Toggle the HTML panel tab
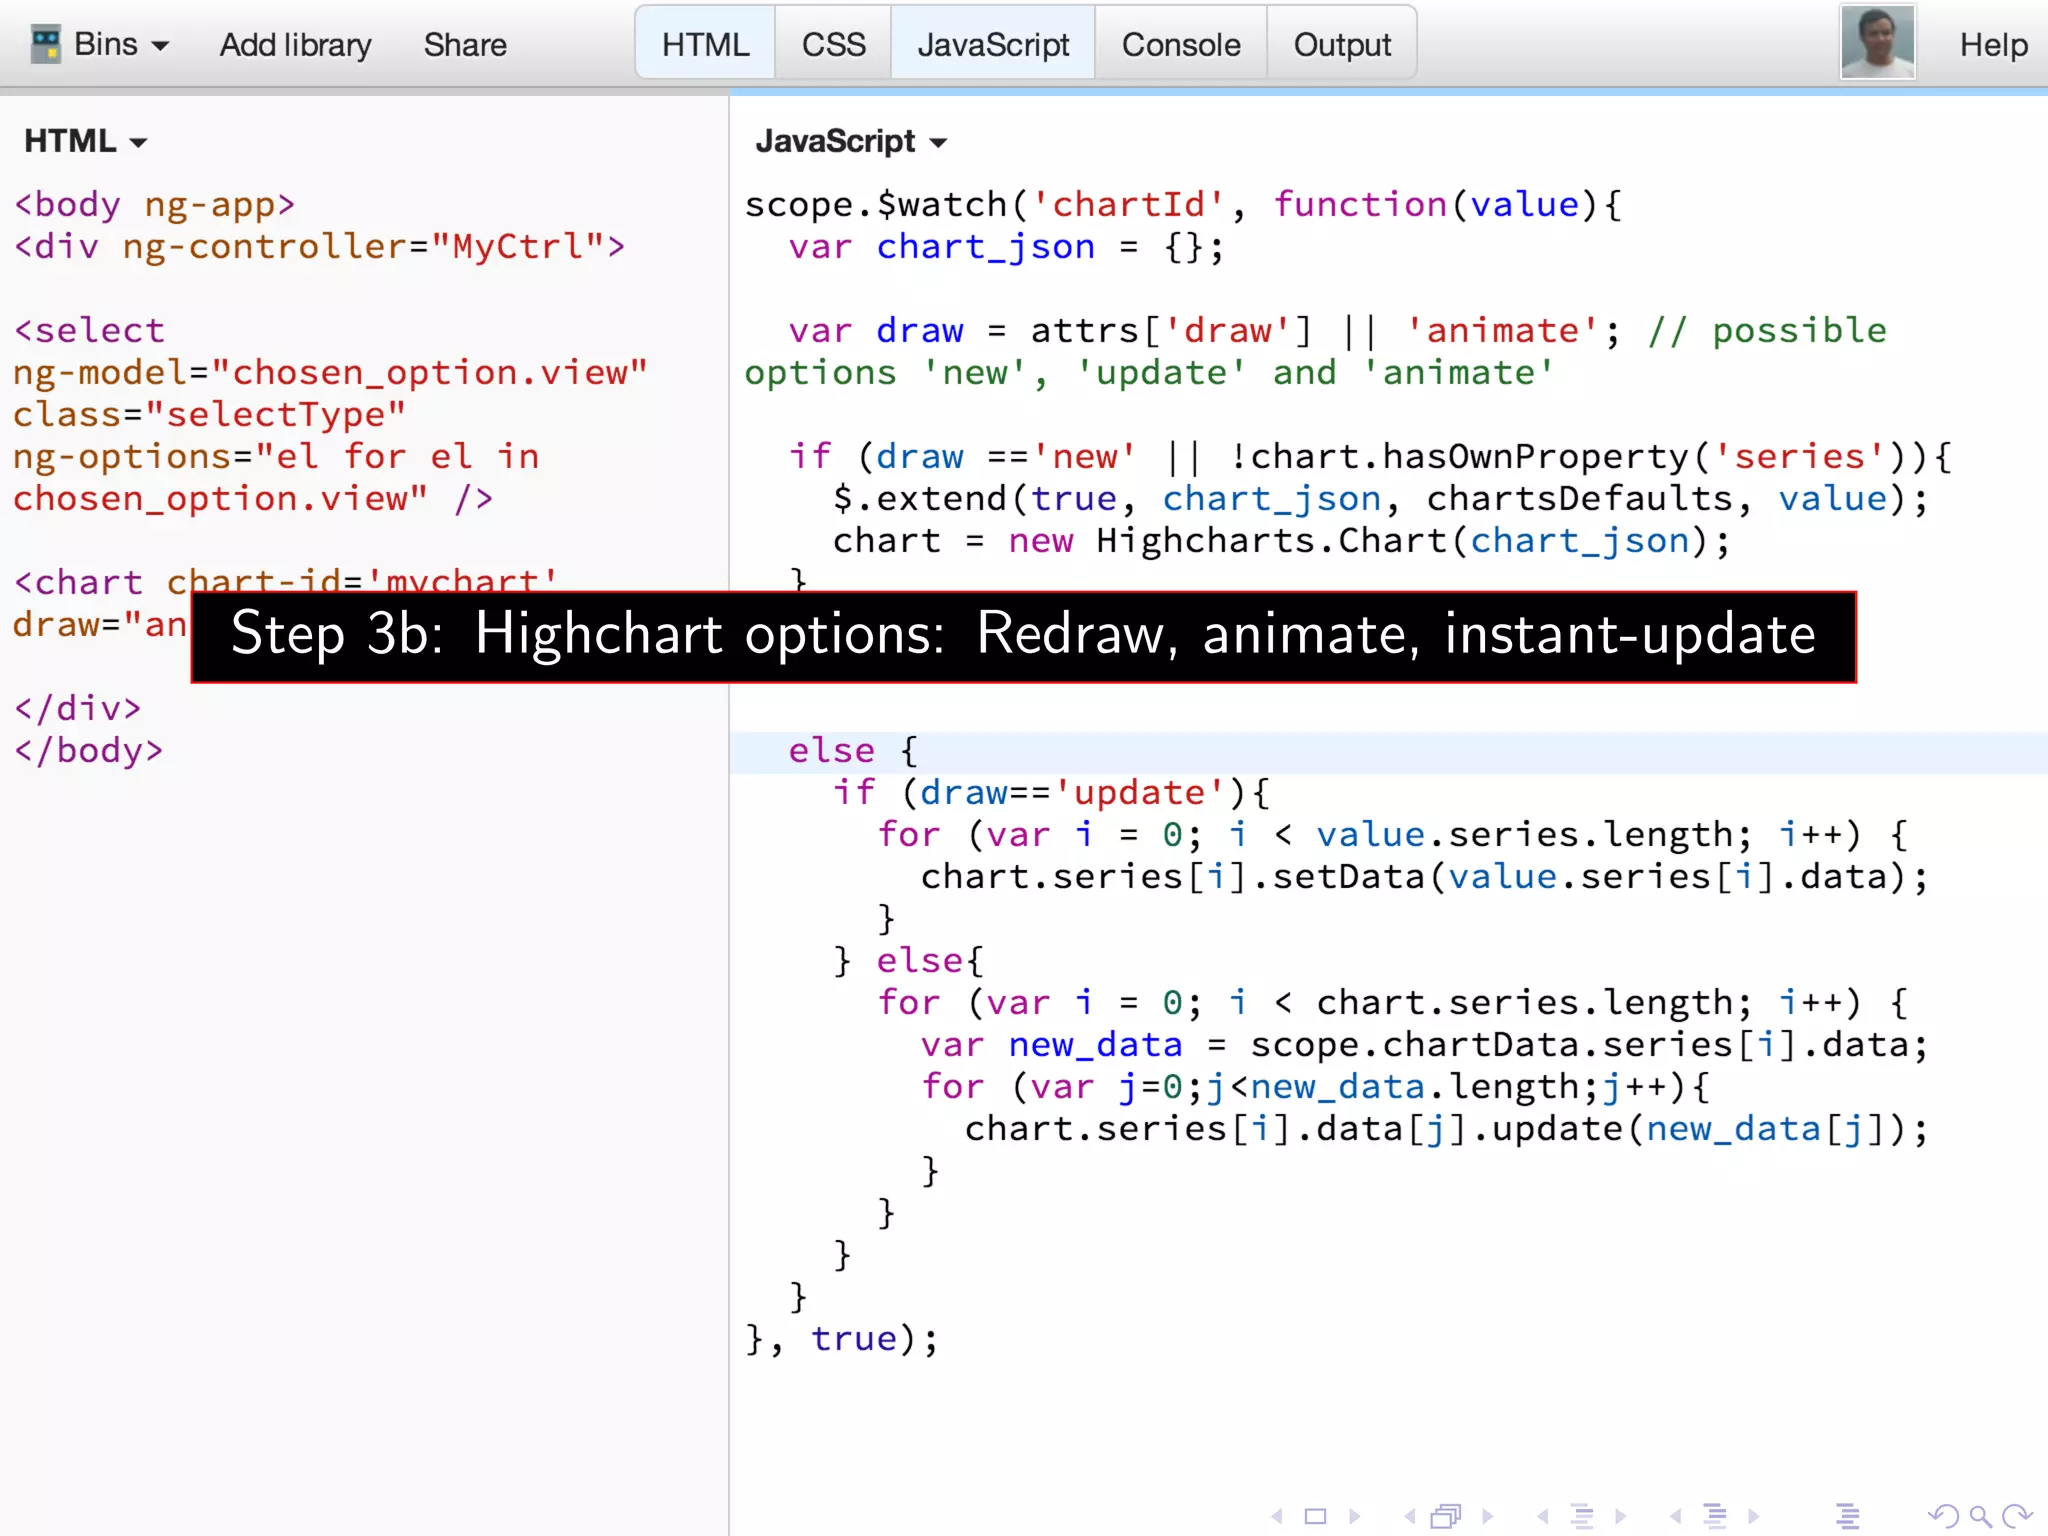2048x1536 pixels. pos(705,45)
